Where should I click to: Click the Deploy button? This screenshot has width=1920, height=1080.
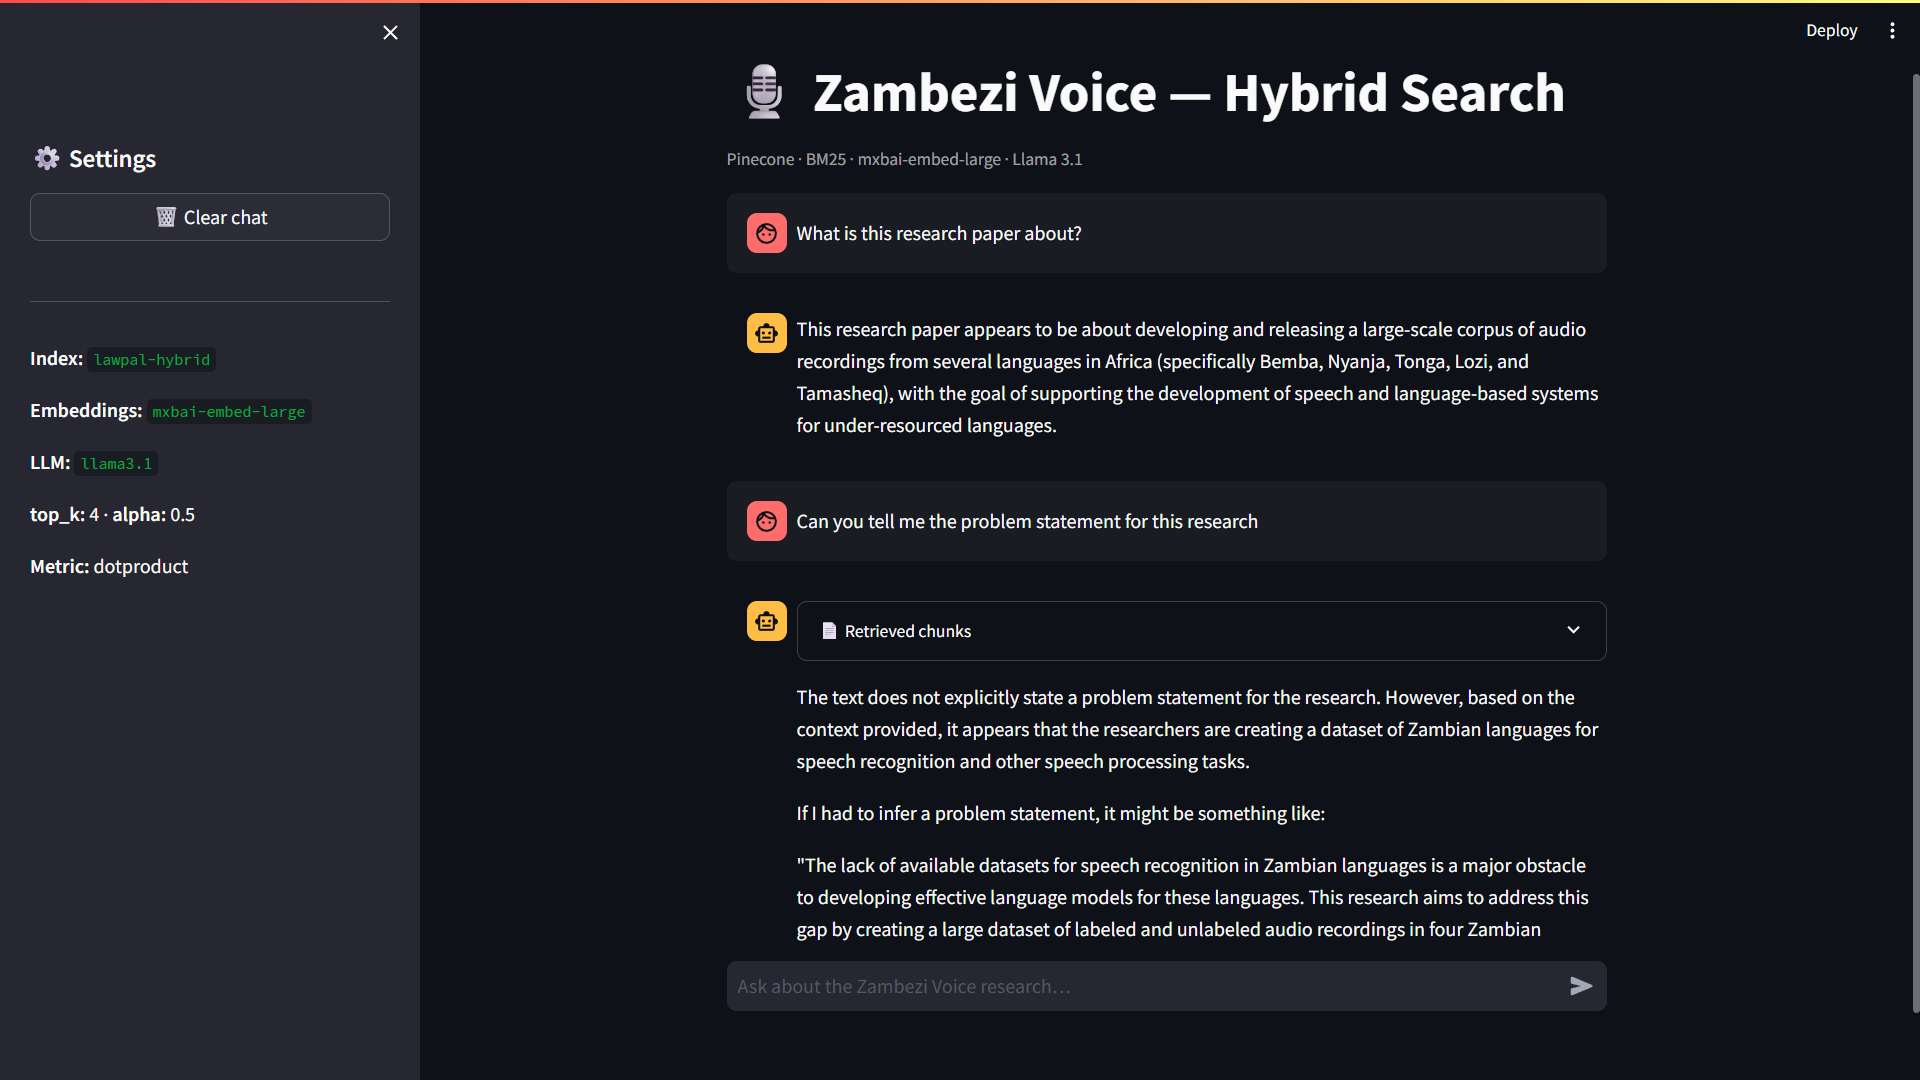[1832, 30]
